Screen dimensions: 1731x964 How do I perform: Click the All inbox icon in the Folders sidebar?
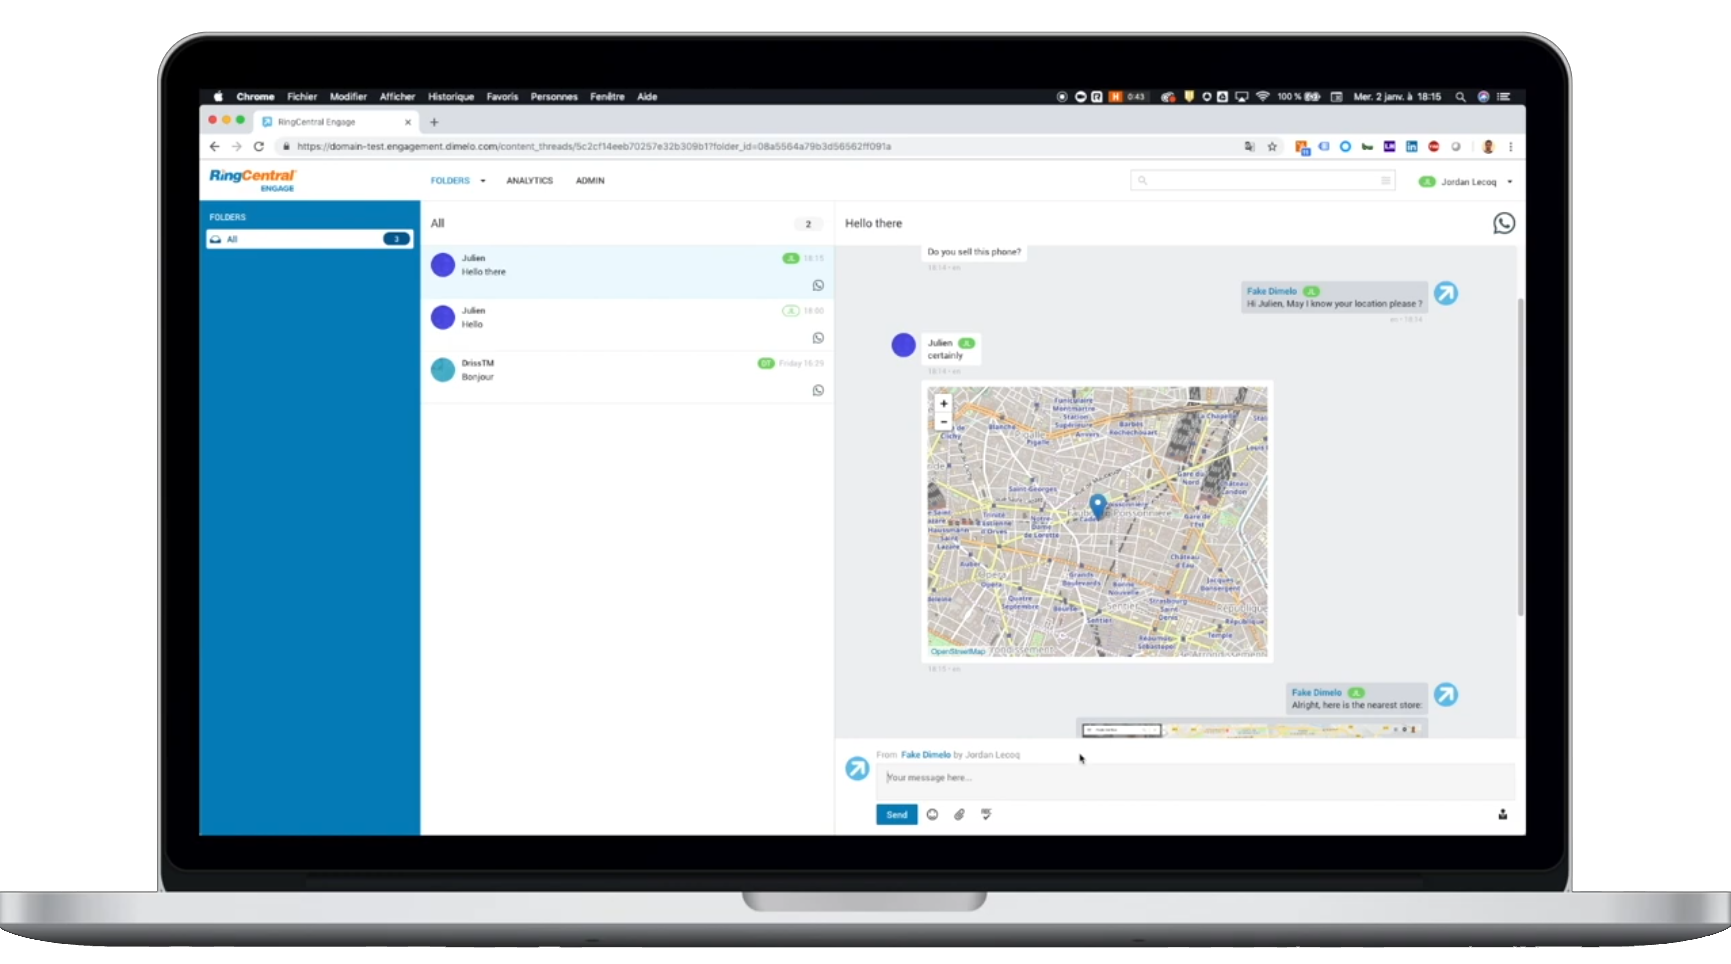click(x=215, y=239)
